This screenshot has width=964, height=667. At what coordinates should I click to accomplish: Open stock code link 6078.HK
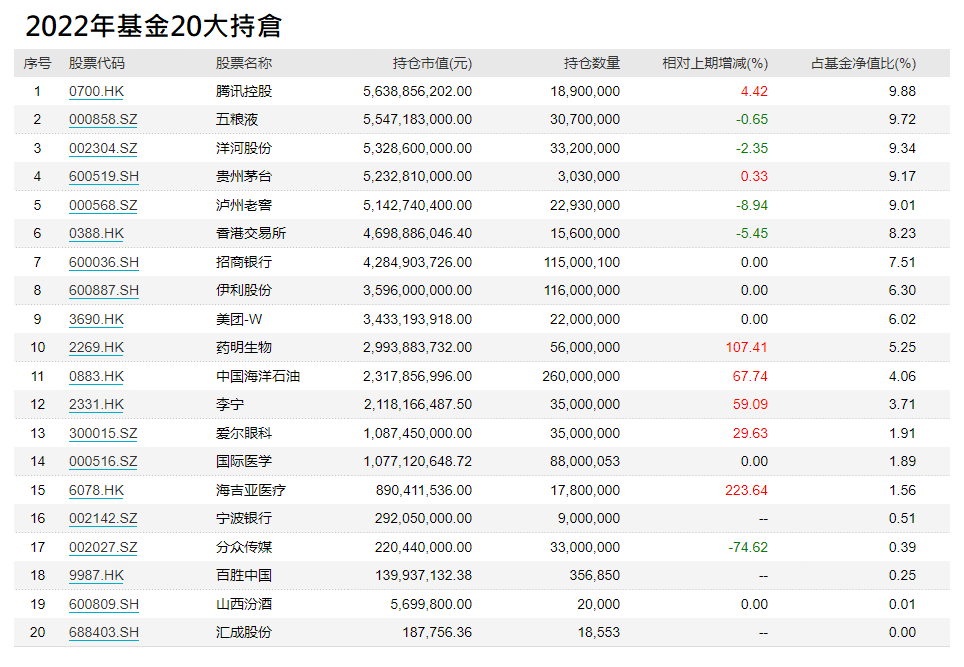point(96,491)
